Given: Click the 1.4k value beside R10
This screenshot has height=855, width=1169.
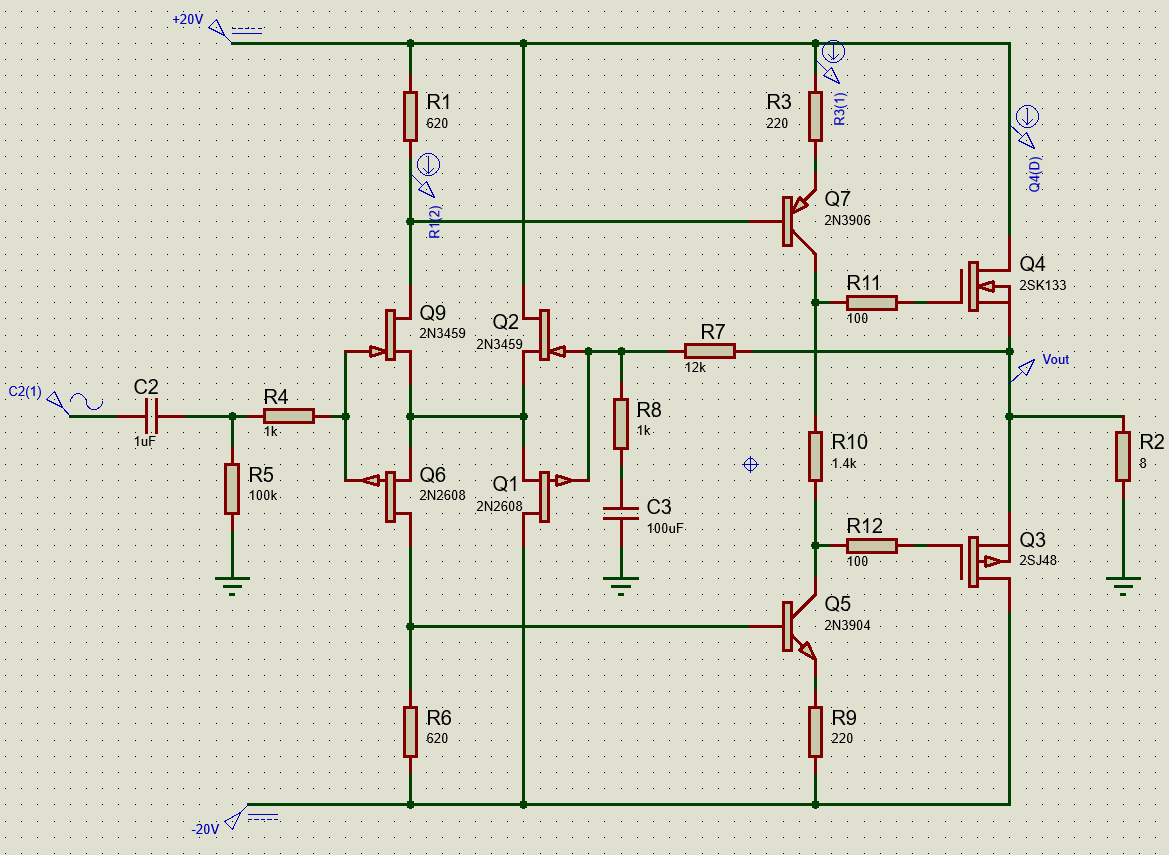Looking at the screenshot, I should [x=843, y=464].
